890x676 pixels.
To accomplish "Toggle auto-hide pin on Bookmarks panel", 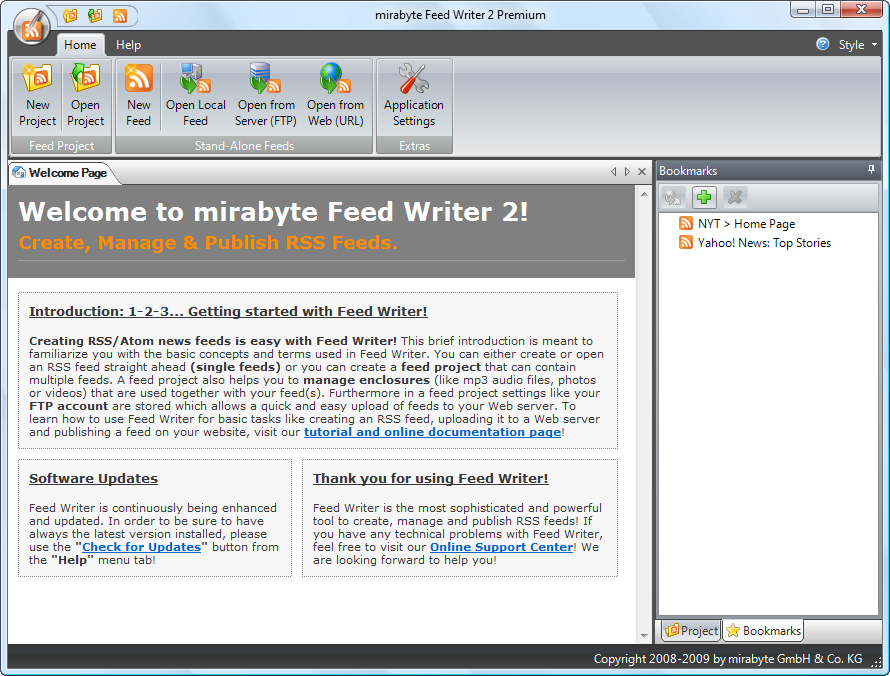I will tap(871, 171).
